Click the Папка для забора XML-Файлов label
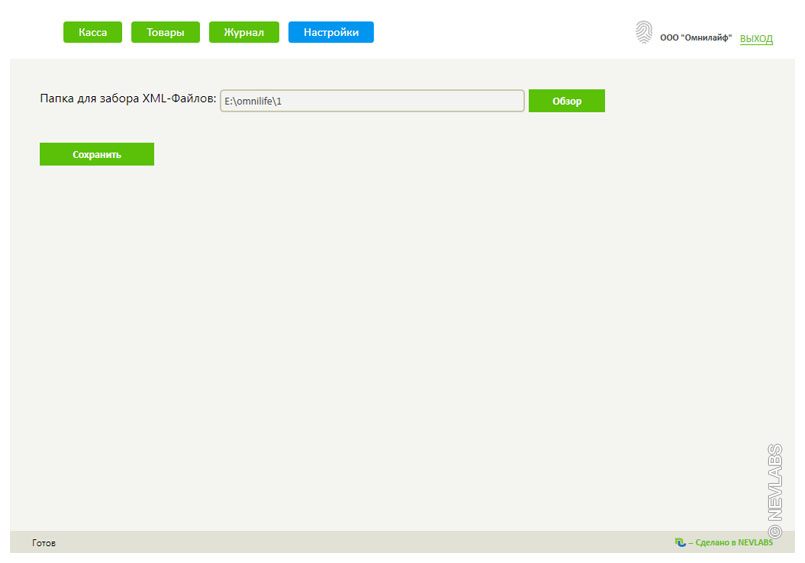Viewport: 805px width, 563px height. pos(128,99)
